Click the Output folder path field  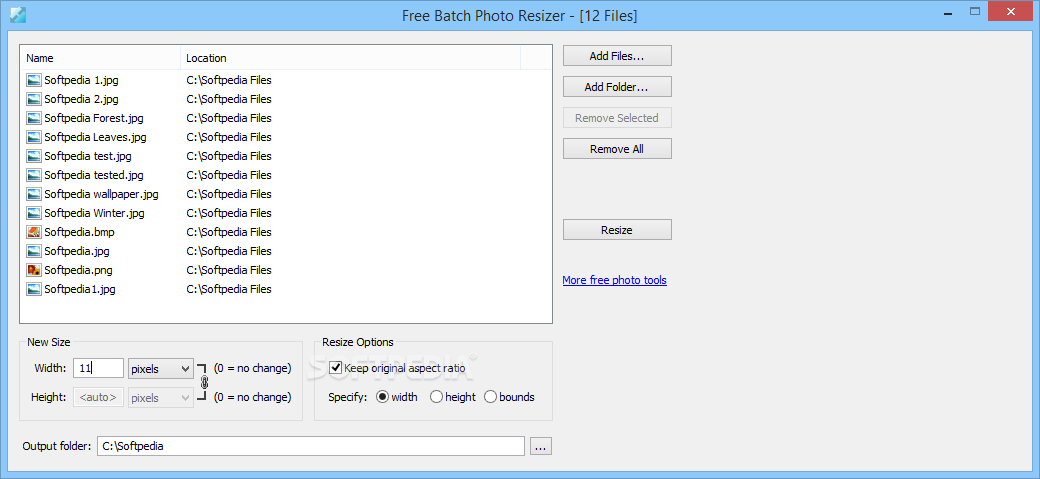click(311, 446)
